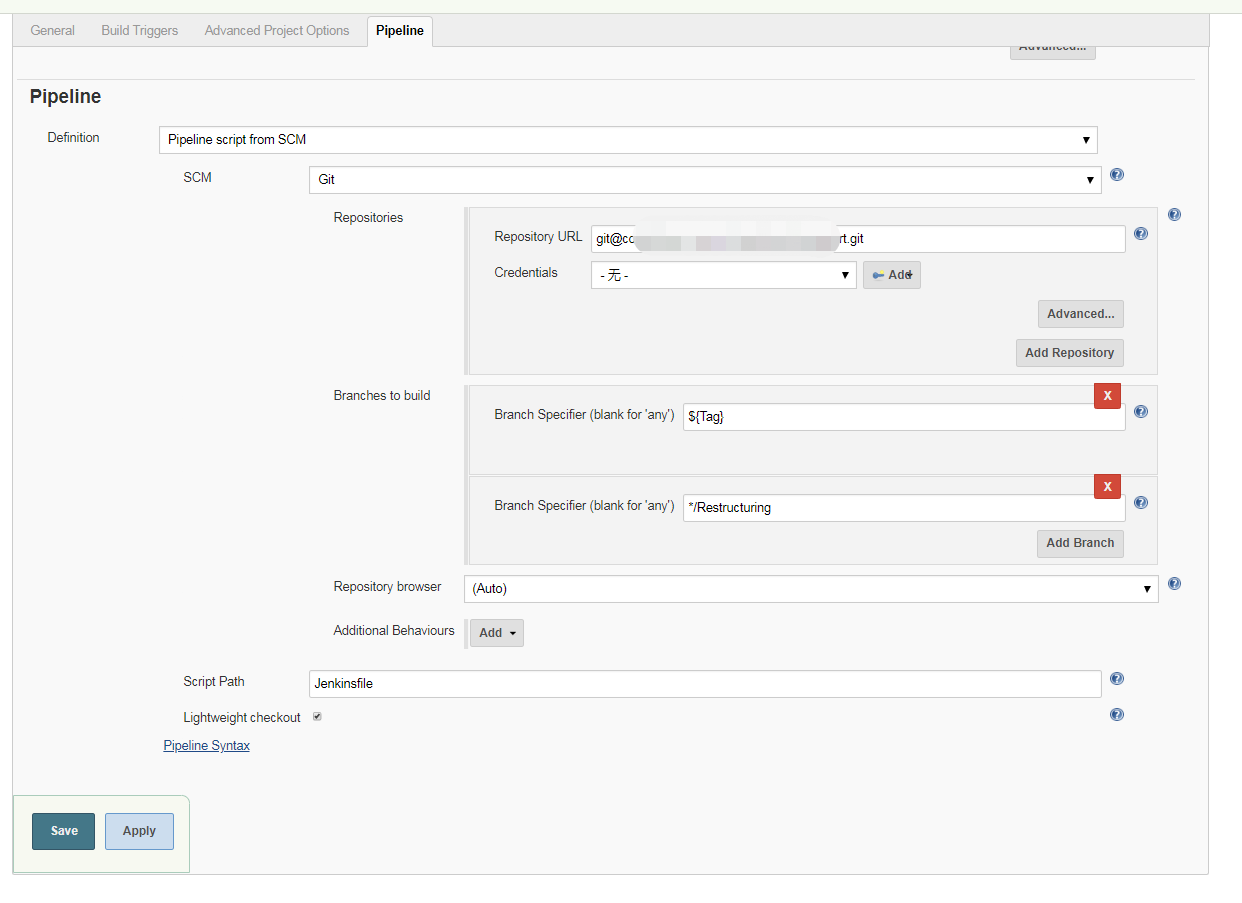1242x903 pixels.
Task: Open the Credentials dropdown
Action: pos(723,275)
